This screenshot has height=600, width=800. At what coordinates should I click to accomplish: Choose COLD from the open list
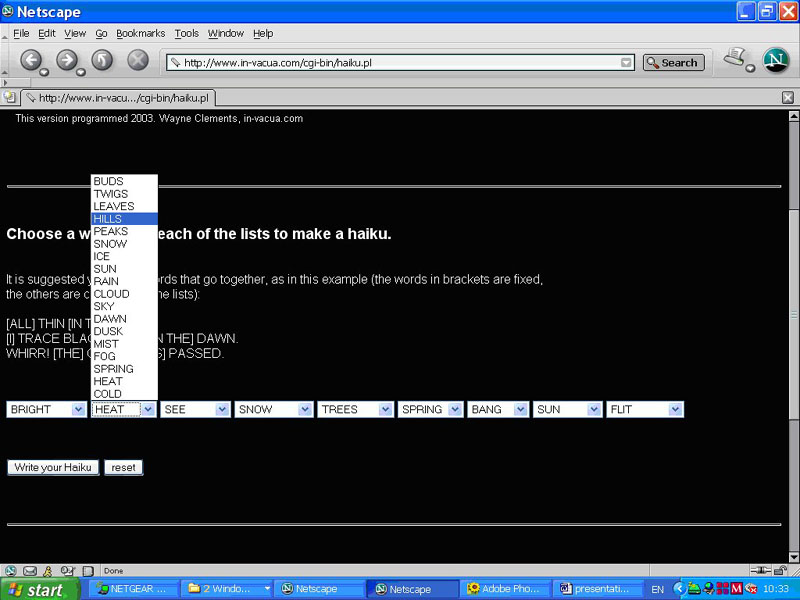(x=124, y=394)
